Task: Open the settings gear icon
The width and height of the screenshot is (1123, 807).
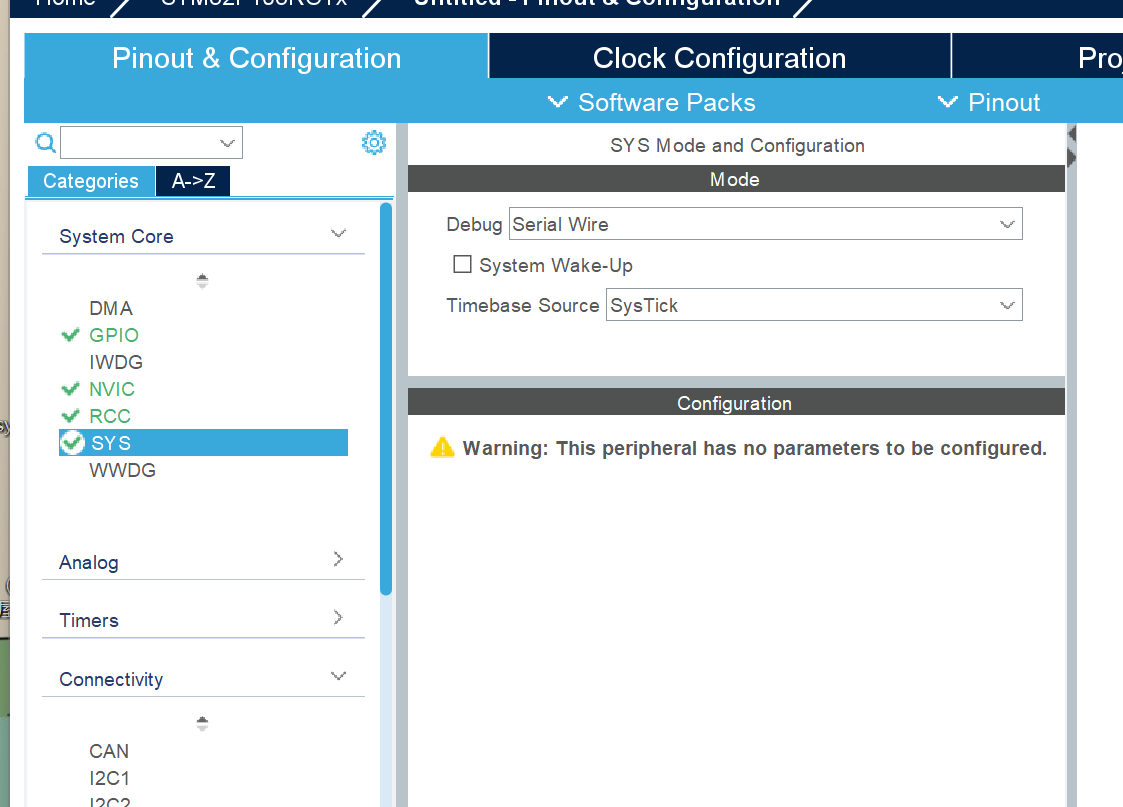Action: point(373,142)
